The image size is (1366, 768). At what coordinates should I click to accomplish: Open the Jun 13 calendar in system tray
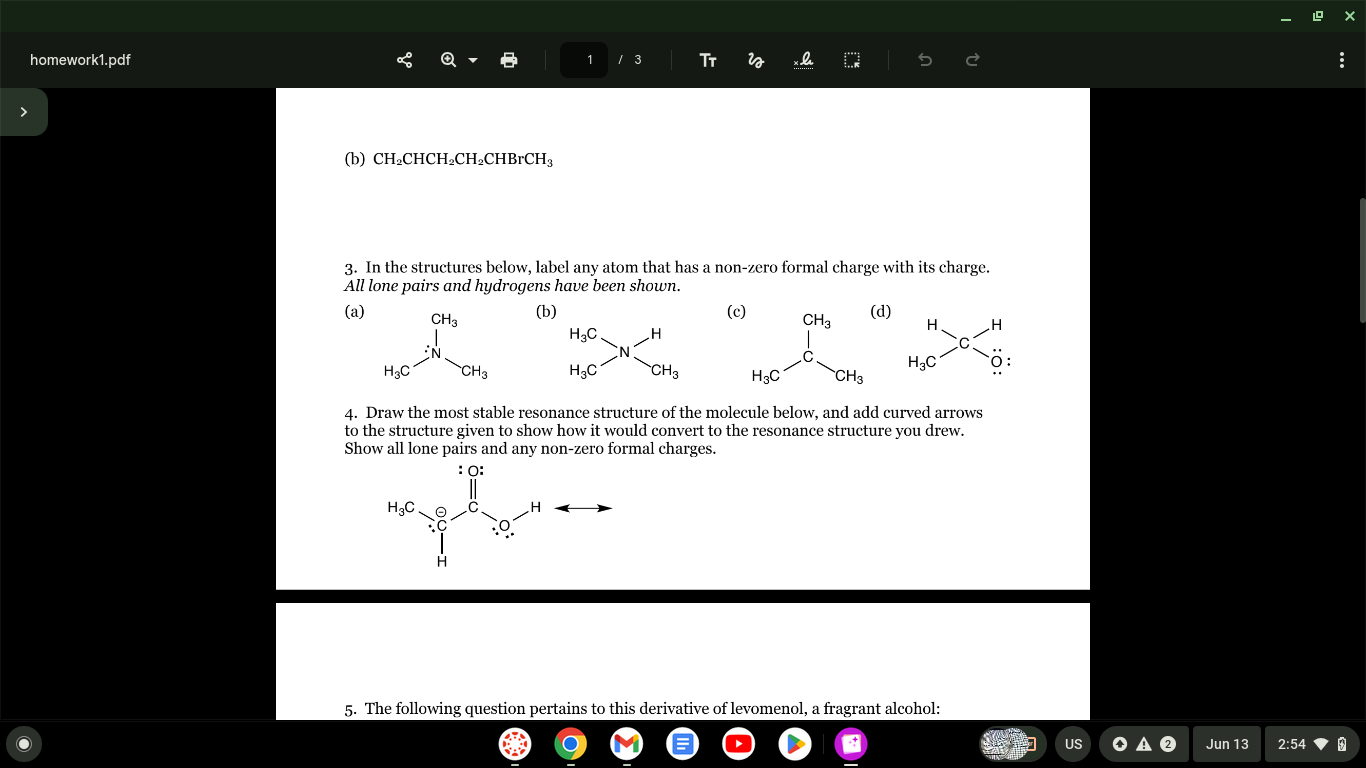coord(1226,743)
